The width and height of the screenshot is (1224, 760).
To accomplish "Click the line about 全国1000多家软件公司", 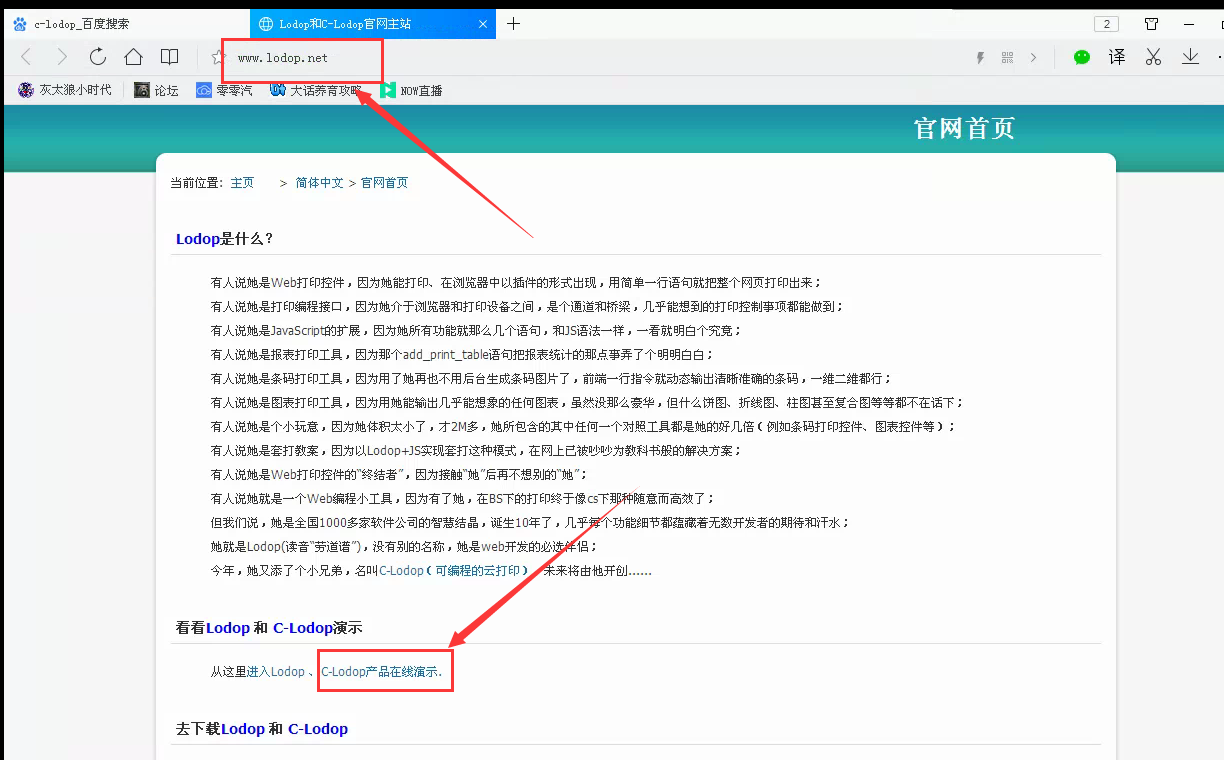I will (x=531, y=523).
